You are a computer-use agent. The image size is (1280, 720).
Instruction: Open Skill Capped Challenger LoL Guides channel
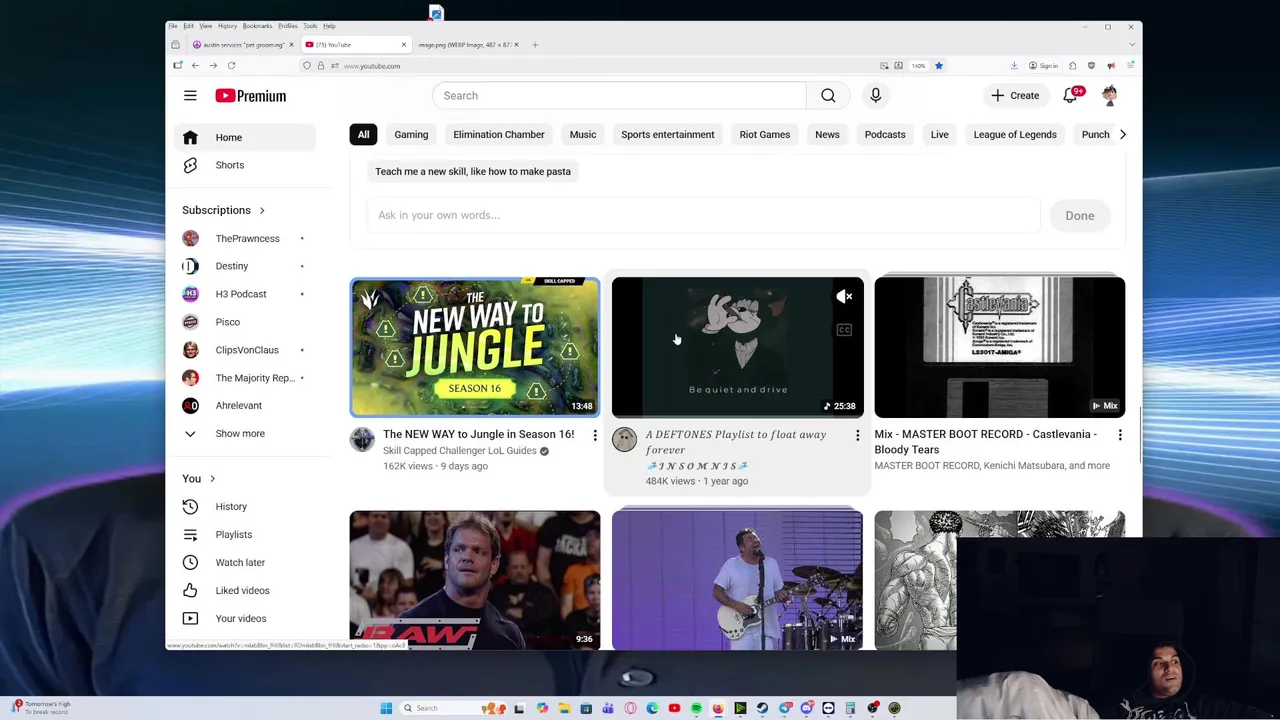pyautogui.click(x=460, y=451)
